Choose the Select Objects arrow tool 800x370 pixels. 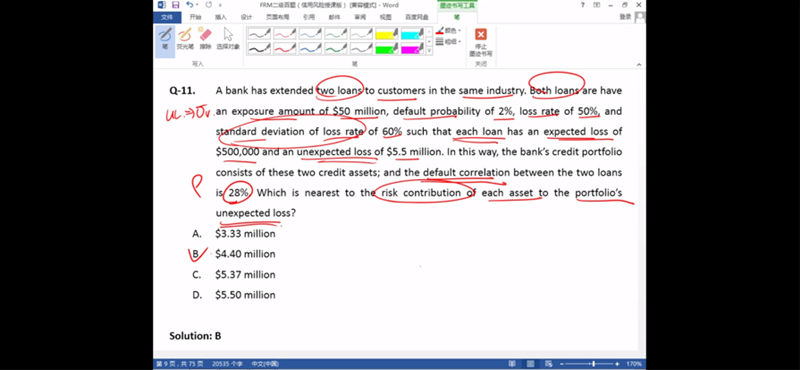click(228, 38)
